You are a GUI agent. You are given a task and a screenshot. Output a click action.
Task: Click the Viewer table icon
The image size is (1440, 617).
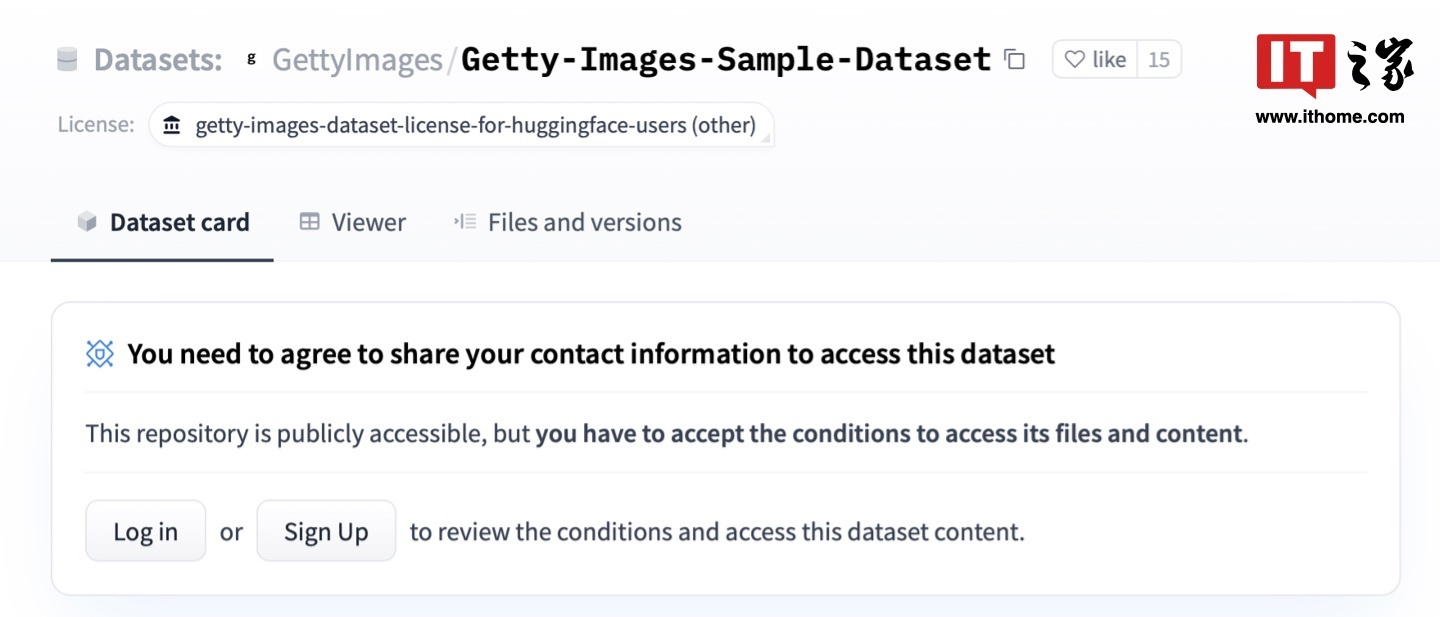point(310,222)
